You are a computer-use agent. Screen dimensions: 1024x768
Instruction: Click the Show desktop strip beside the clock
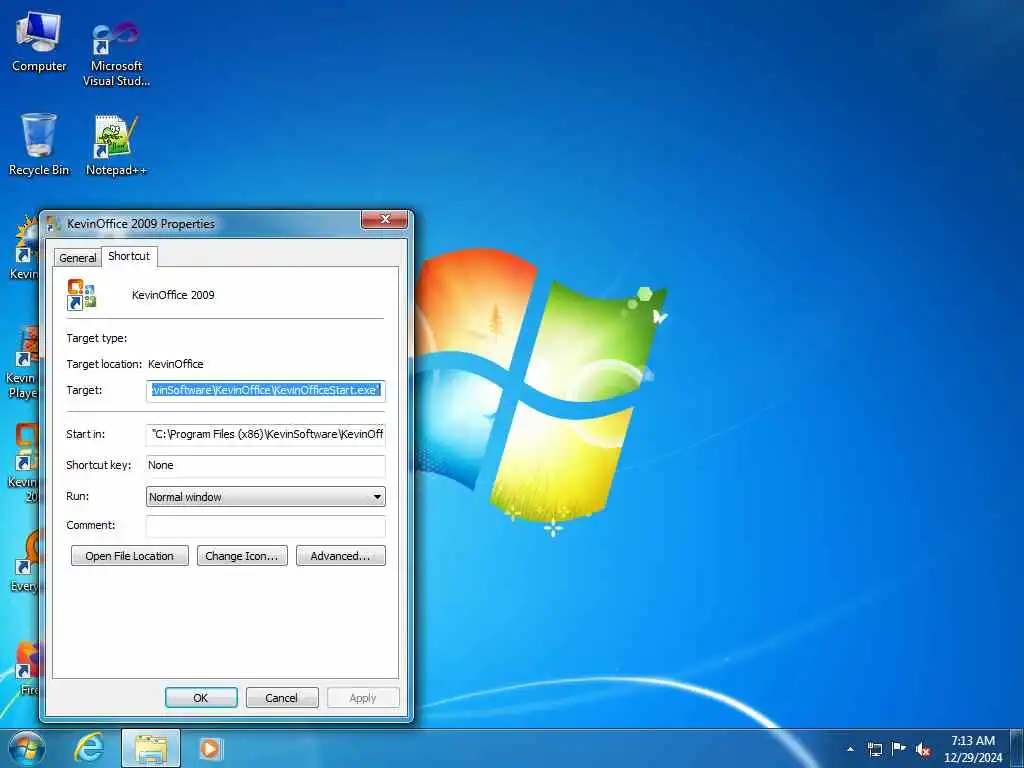1017,748
